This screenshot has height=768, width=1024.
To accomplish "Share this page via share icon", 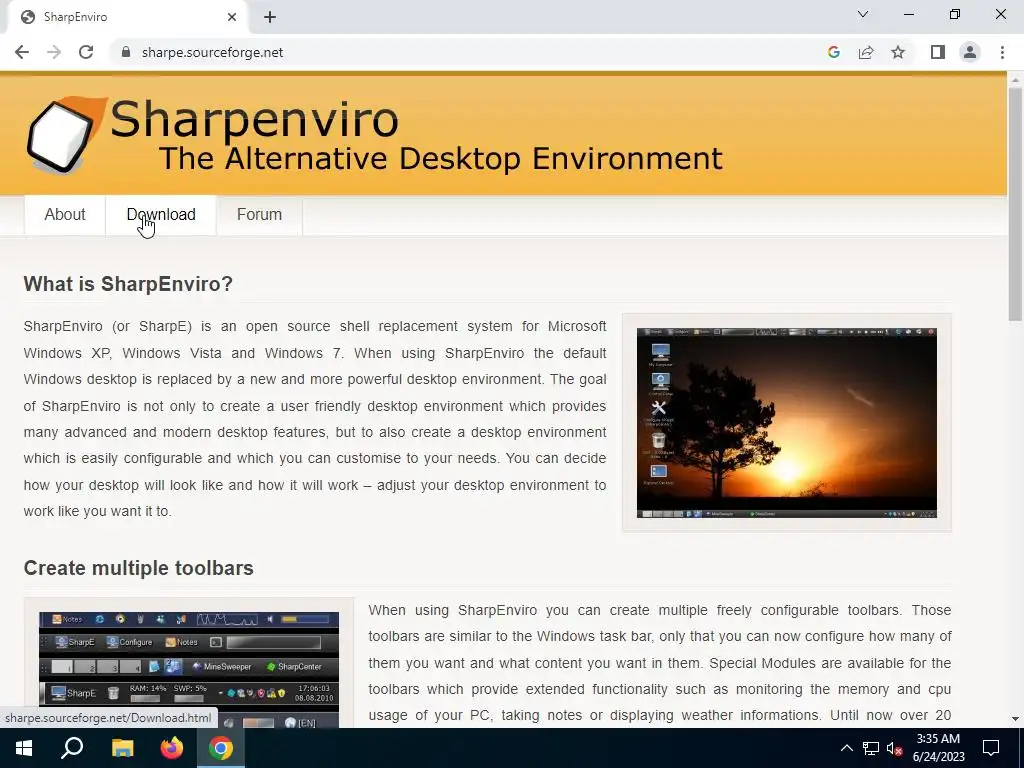I will [866, 52].
